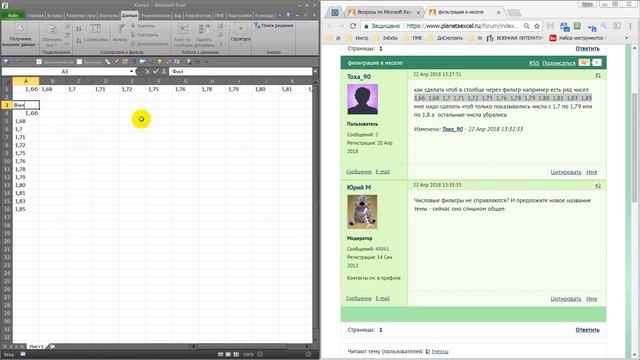Viewport: 640px width, 360px height.
Task: Select cell A16 with value 1,85
Action: 26,209
